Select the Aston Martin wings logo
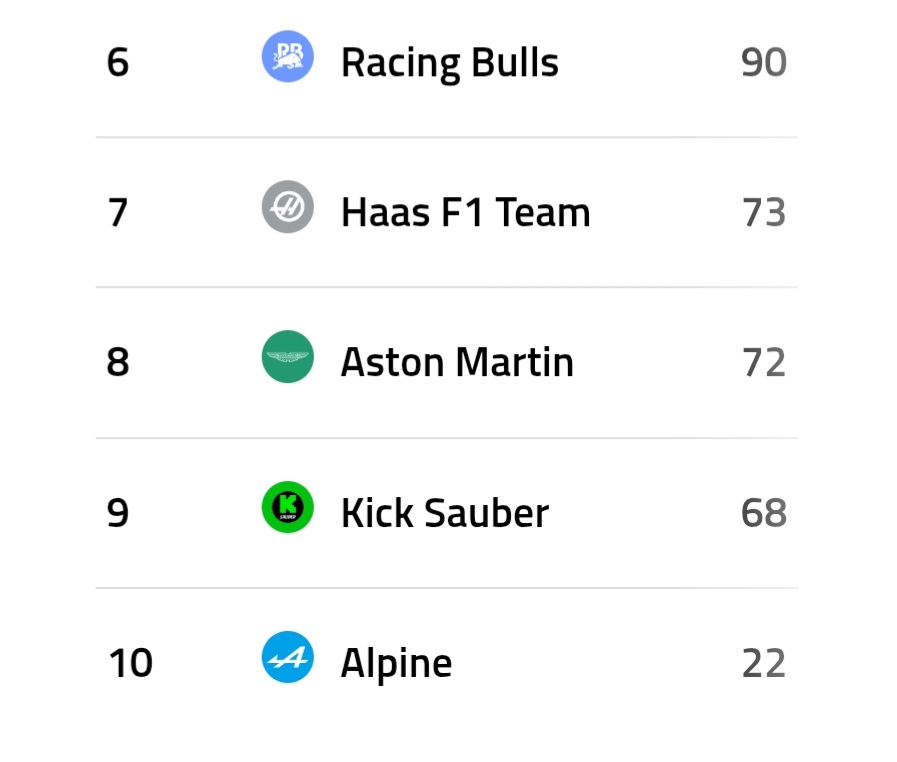Image resolution: width=897 pixels, height=762 pixels. click(288, 357)
